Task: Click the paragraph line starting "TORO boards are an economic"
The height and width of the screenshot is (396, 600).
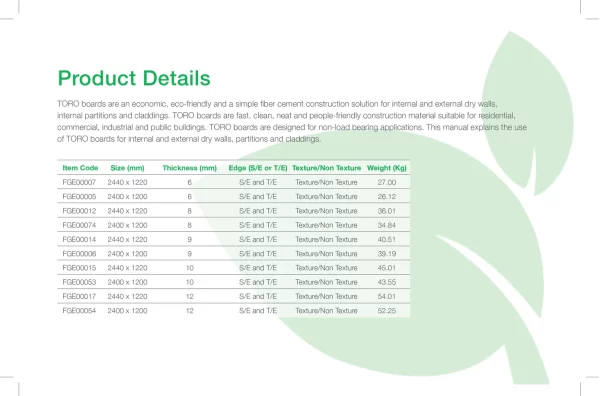Action: coord(277,104)
